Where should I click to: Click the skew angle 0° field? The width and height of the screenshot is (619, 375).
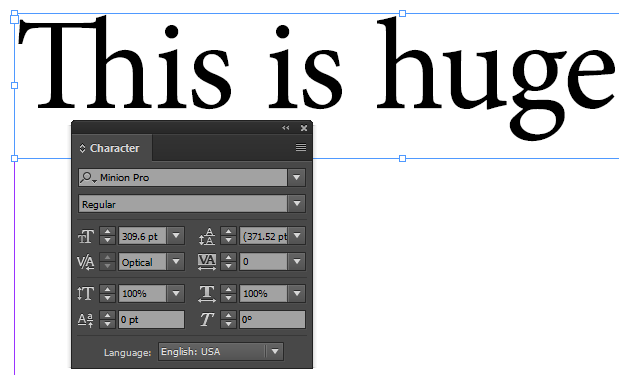[272, 319]
